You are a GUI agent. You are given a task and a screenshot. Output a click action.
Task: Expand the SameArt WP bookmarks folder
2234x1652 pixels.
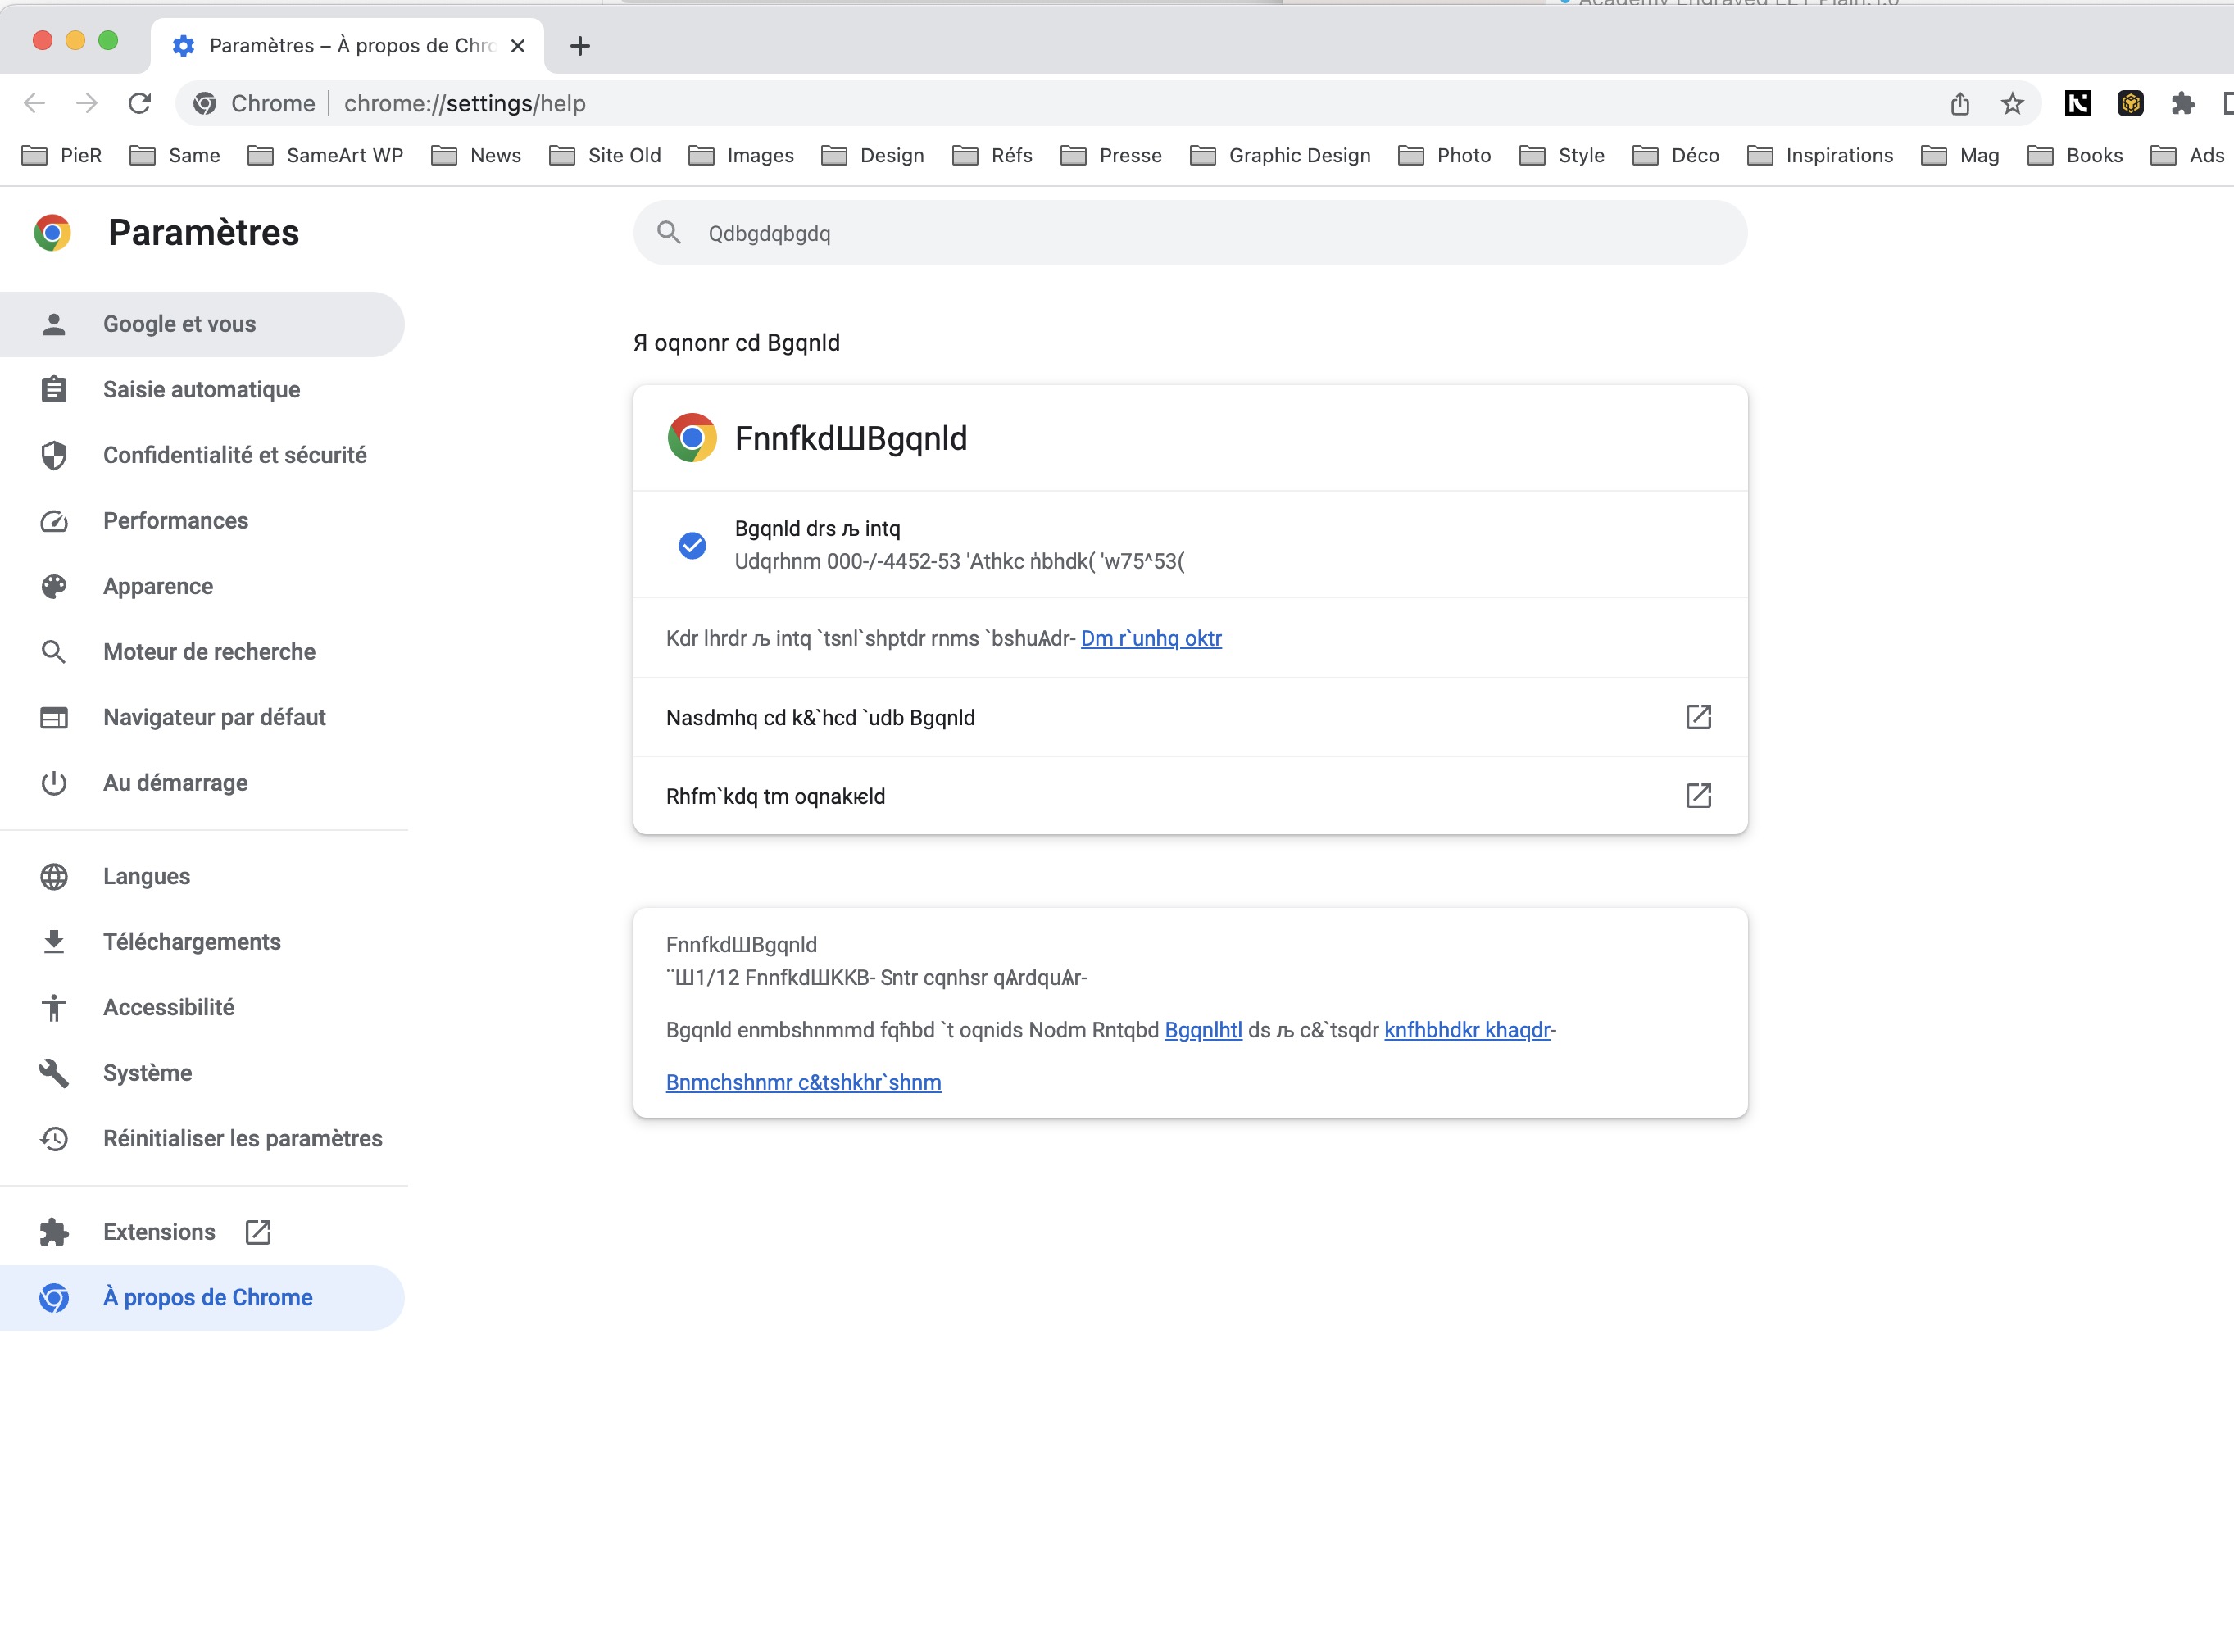coord(325,155)
